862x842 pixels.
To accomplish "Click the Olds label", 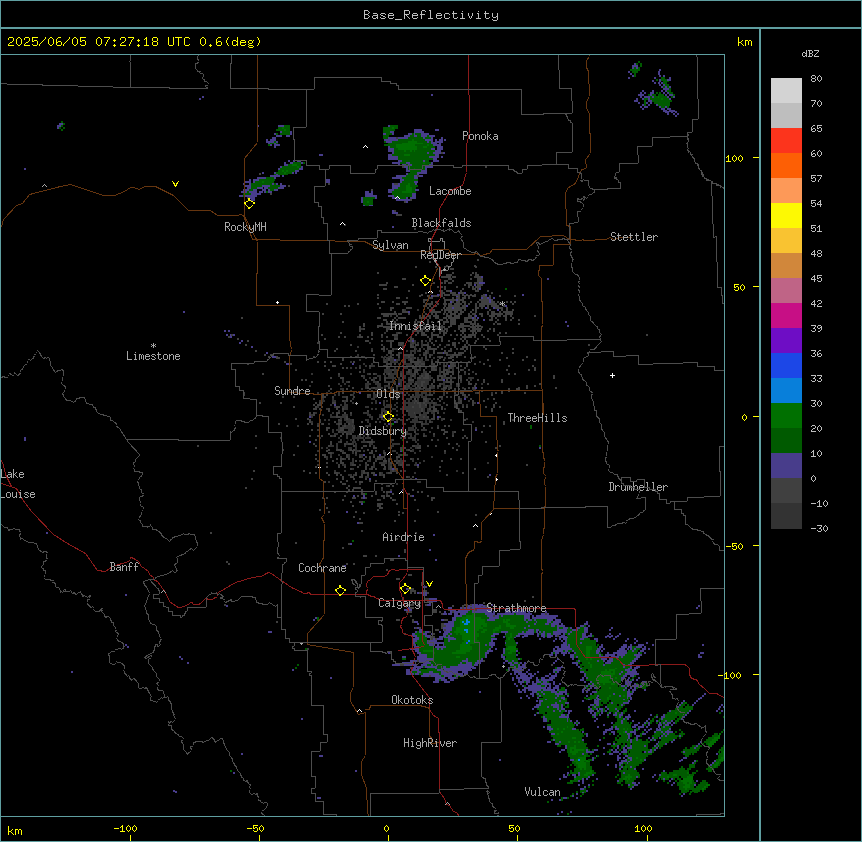I will (388, 394).
